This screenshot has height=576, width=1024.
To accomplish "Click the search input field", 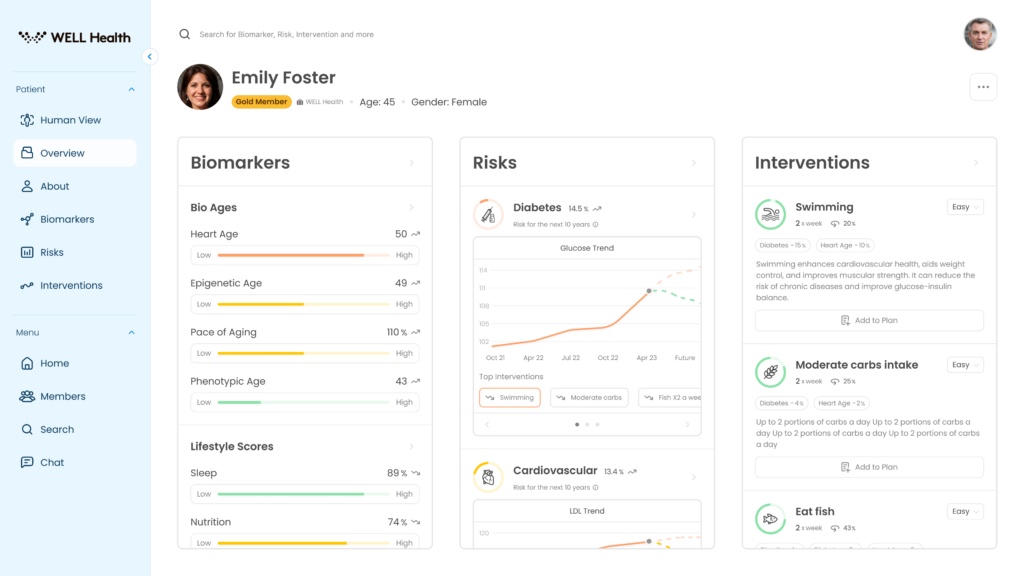I will 400,34.
